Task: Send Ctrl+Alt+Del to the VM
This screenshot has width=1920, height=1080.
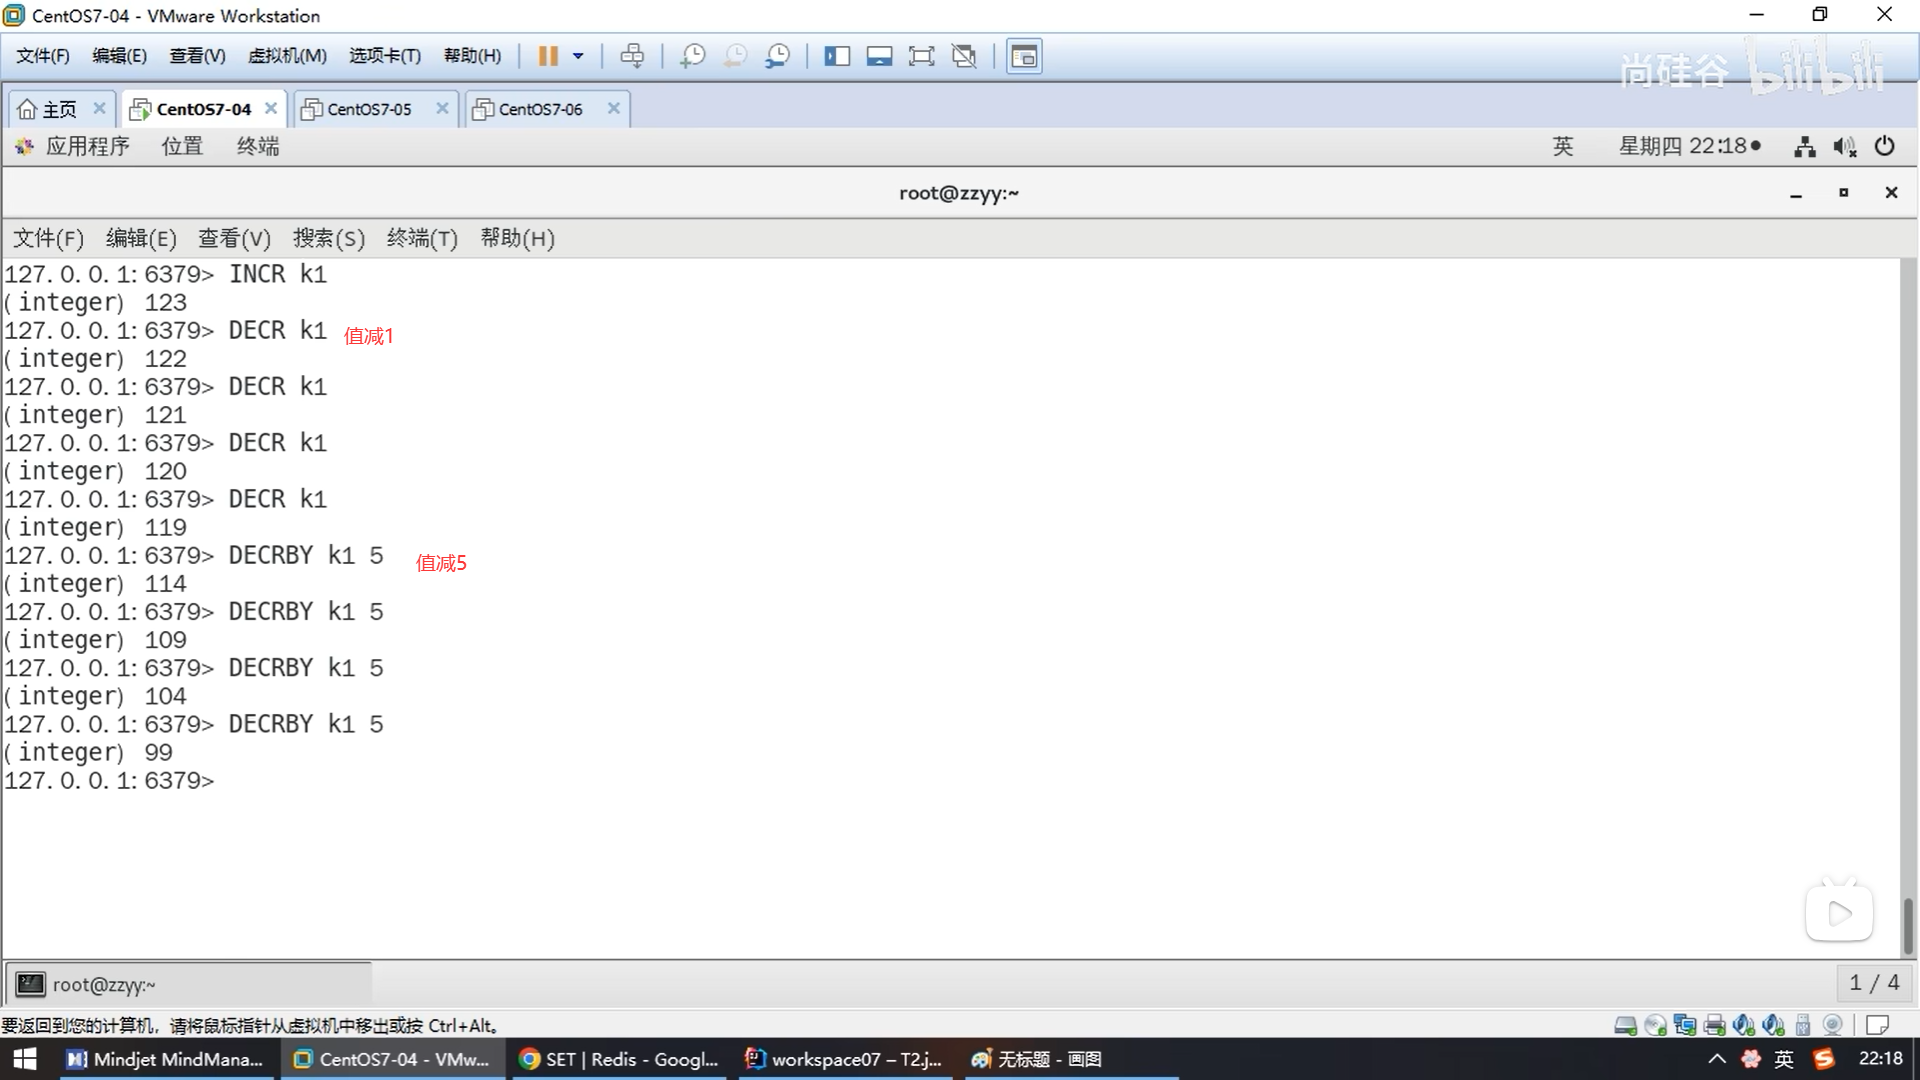Action: tap(632, 56)
